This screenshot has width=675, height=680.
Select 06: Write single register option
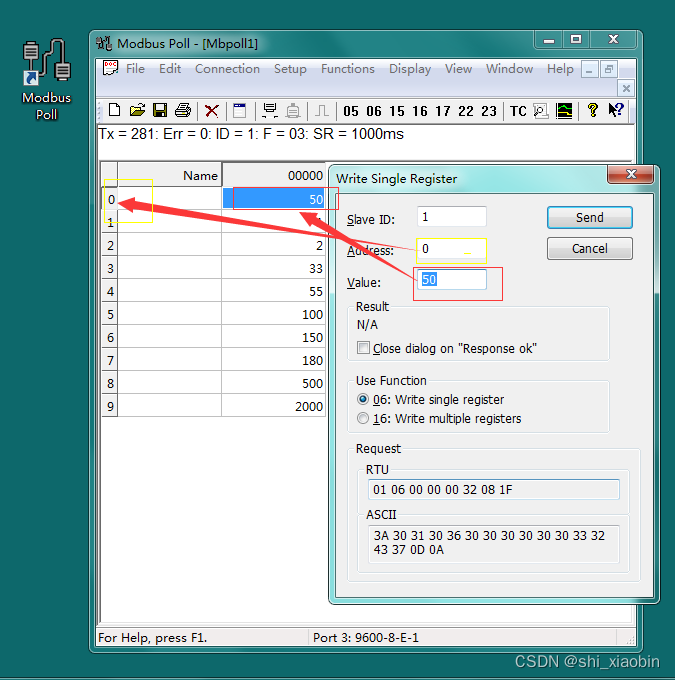point(363,399)
